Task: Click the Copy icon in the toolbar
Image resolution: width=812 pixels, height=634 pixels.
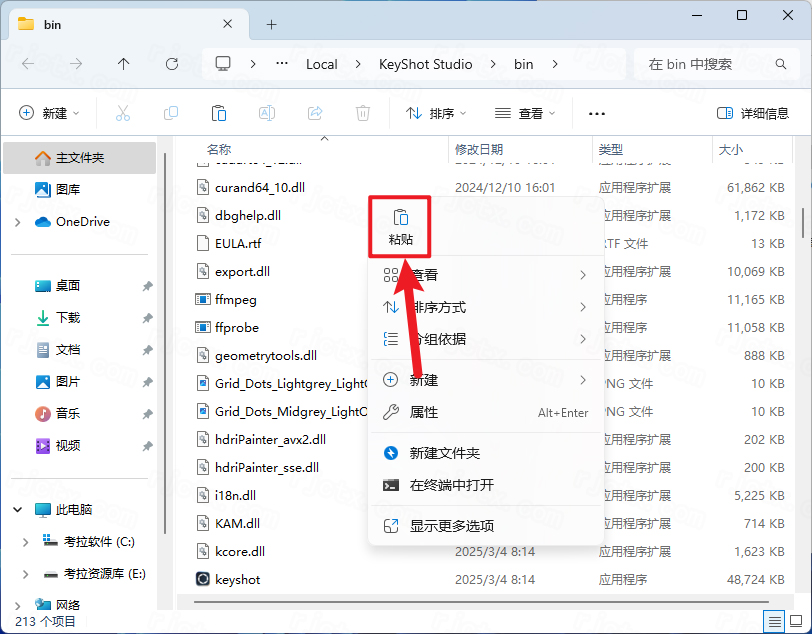Action: click(x=170, y=113)
